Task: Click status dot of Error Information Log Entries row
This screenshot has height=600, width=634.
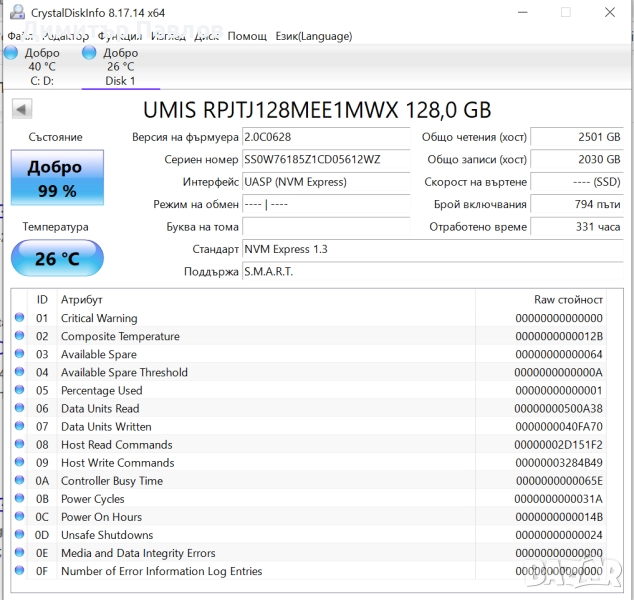Action: pyautogui.click(x=19, y=570)
